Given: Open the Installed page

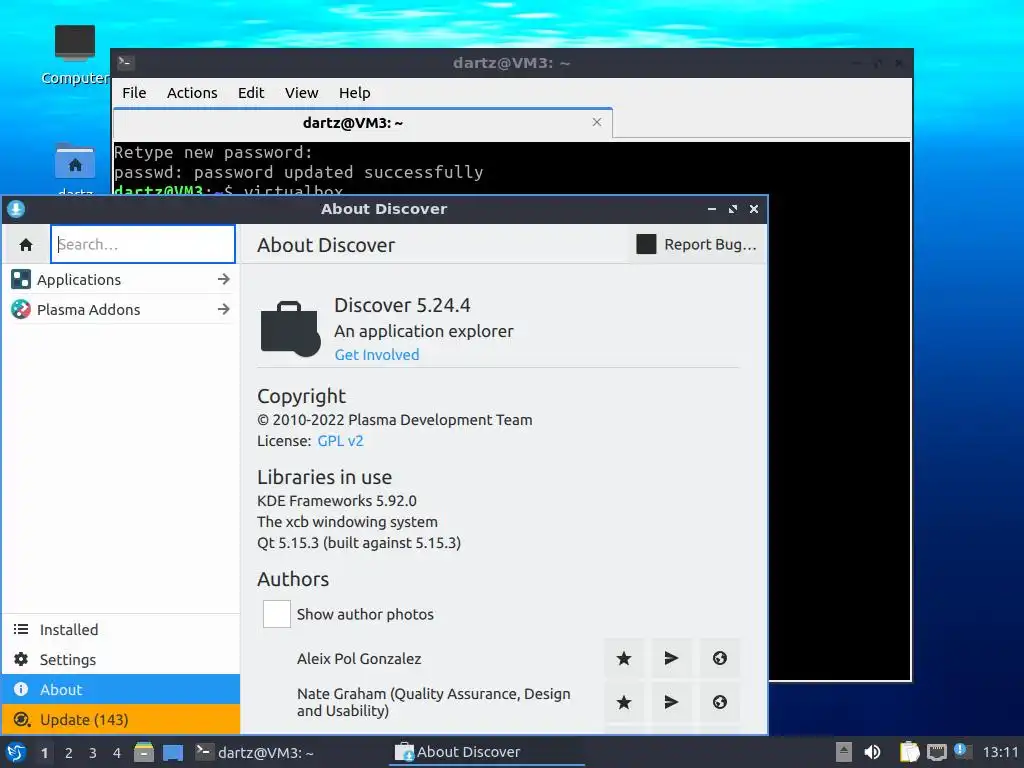Looking at the screenshot, I should [x=121, y=630].
